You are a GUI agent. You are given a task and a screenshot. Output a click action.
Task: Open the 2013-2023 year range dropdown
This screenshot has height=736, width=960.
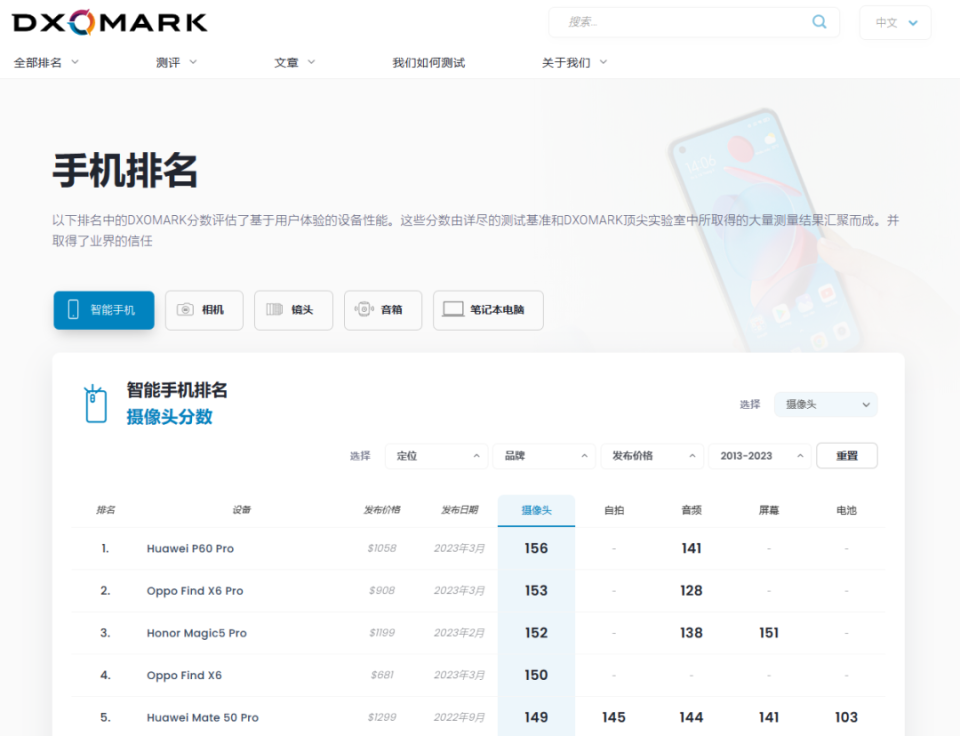click(759, 455)
